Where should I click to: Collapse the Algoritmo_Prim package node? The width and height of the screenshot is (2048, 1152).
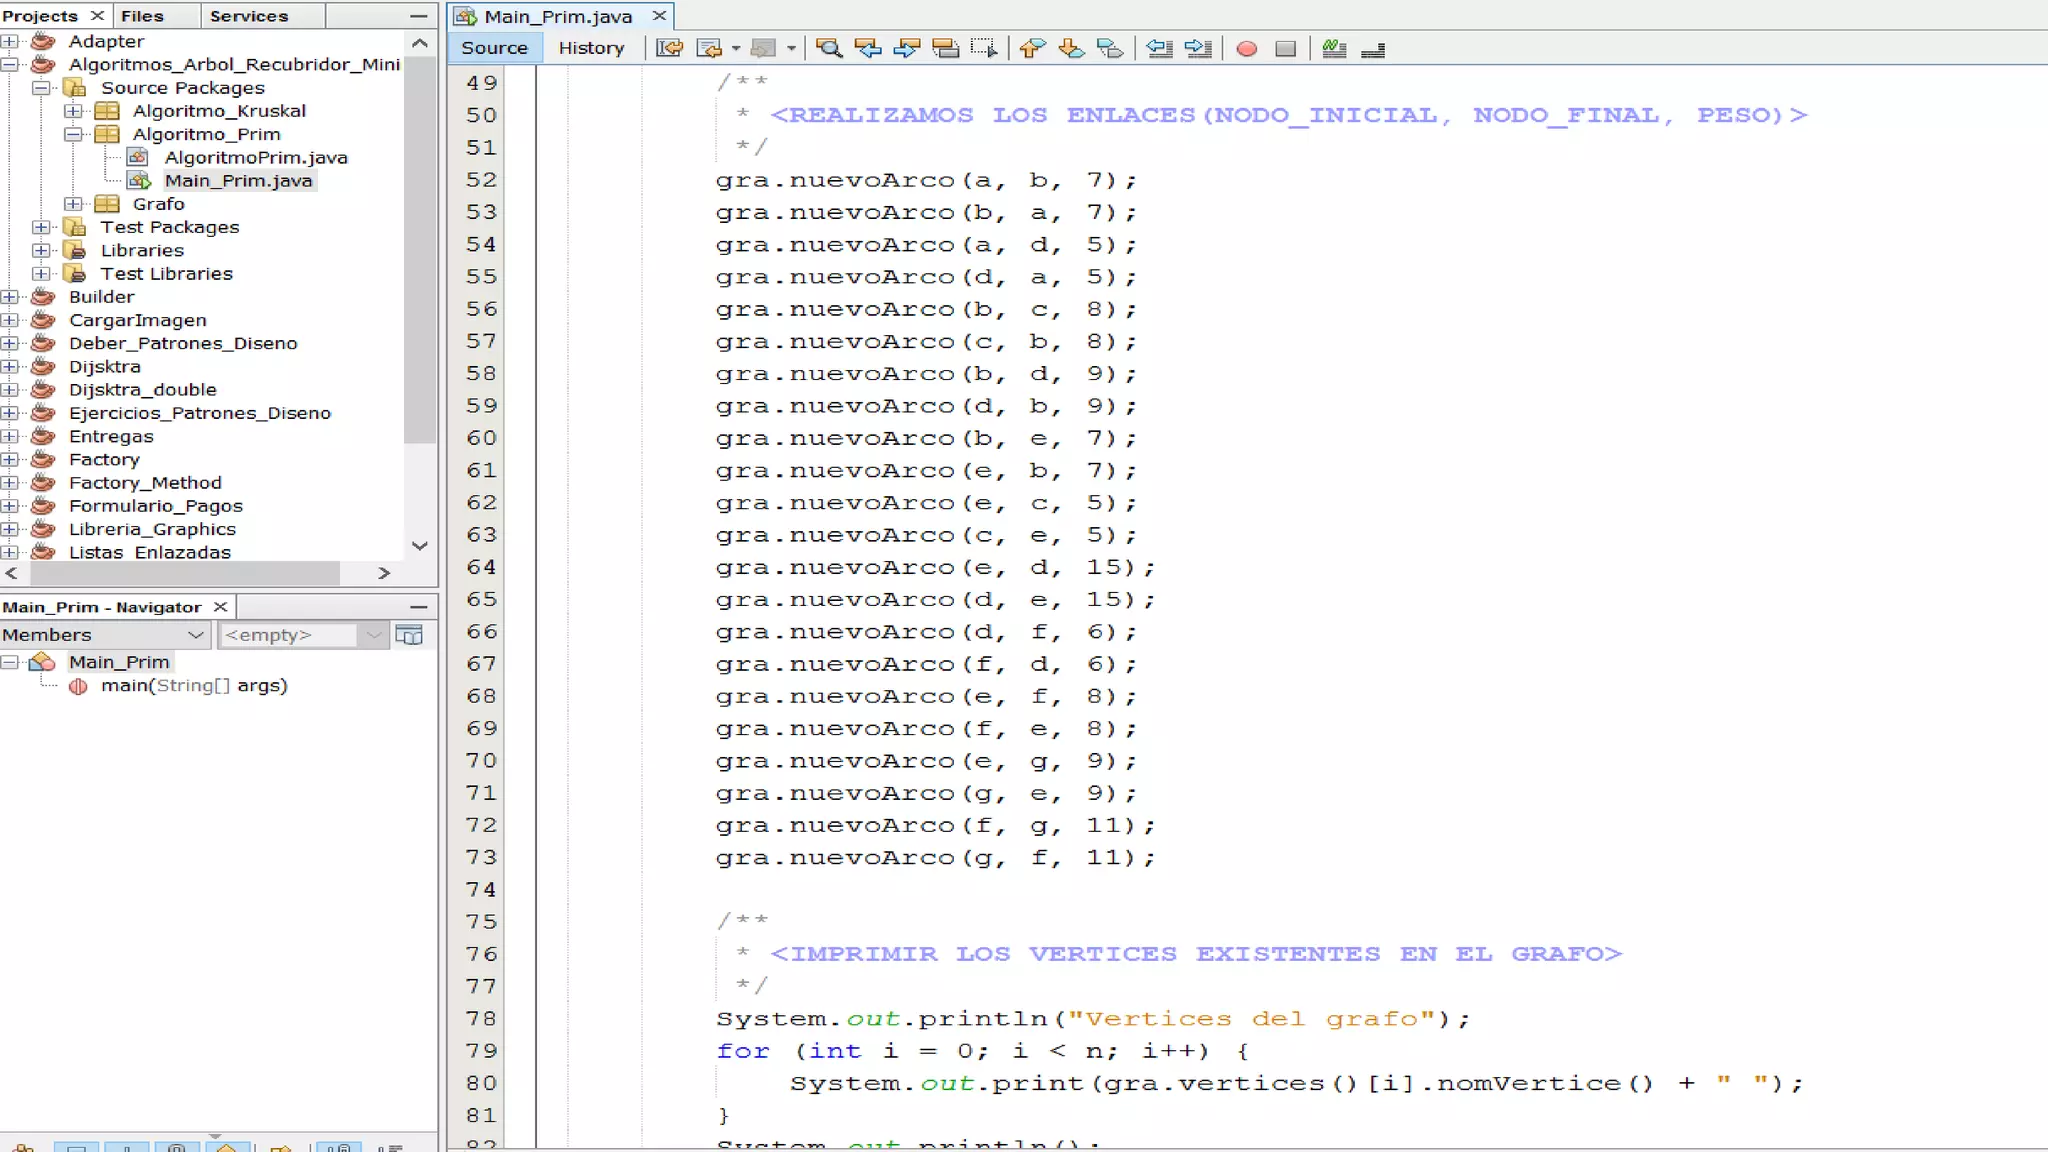click(73, 134)
